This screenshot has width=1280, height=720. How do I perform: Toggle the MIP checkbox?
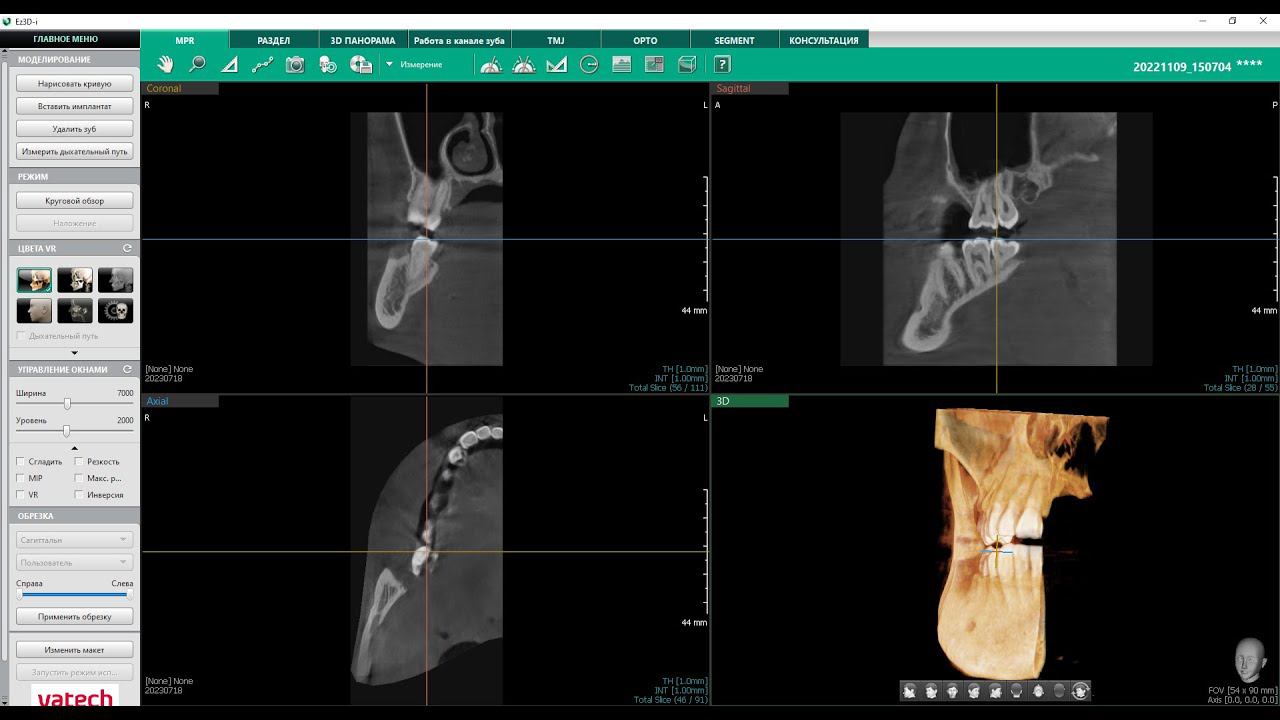pyautogui.click(x=21, y=478)
